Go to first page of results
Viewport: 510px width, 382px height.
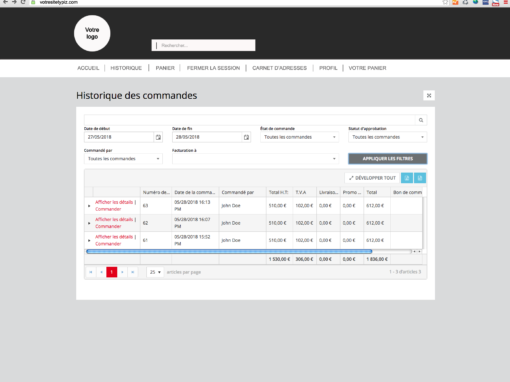point(91,272)
